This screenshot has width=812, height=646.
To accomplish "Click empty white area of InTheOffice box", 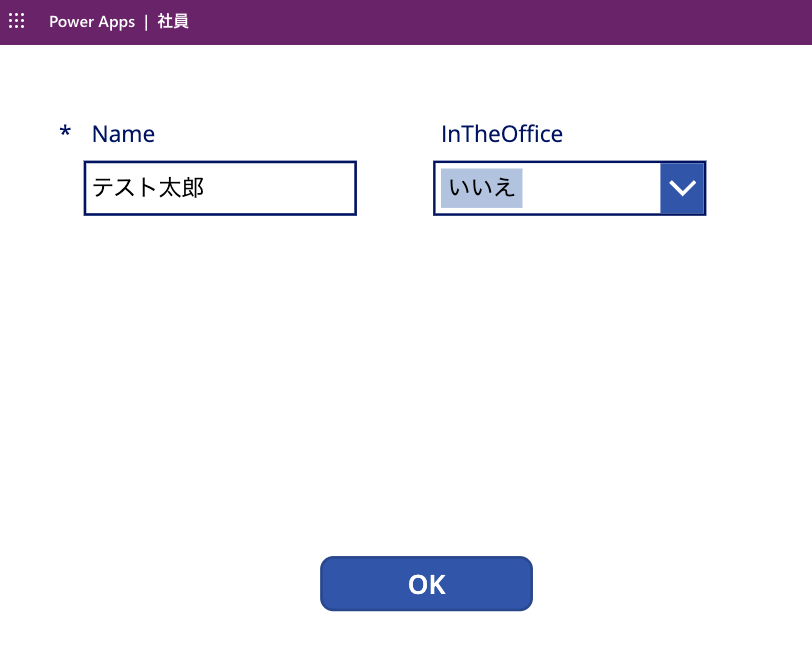I will click(x=590, y=188).
